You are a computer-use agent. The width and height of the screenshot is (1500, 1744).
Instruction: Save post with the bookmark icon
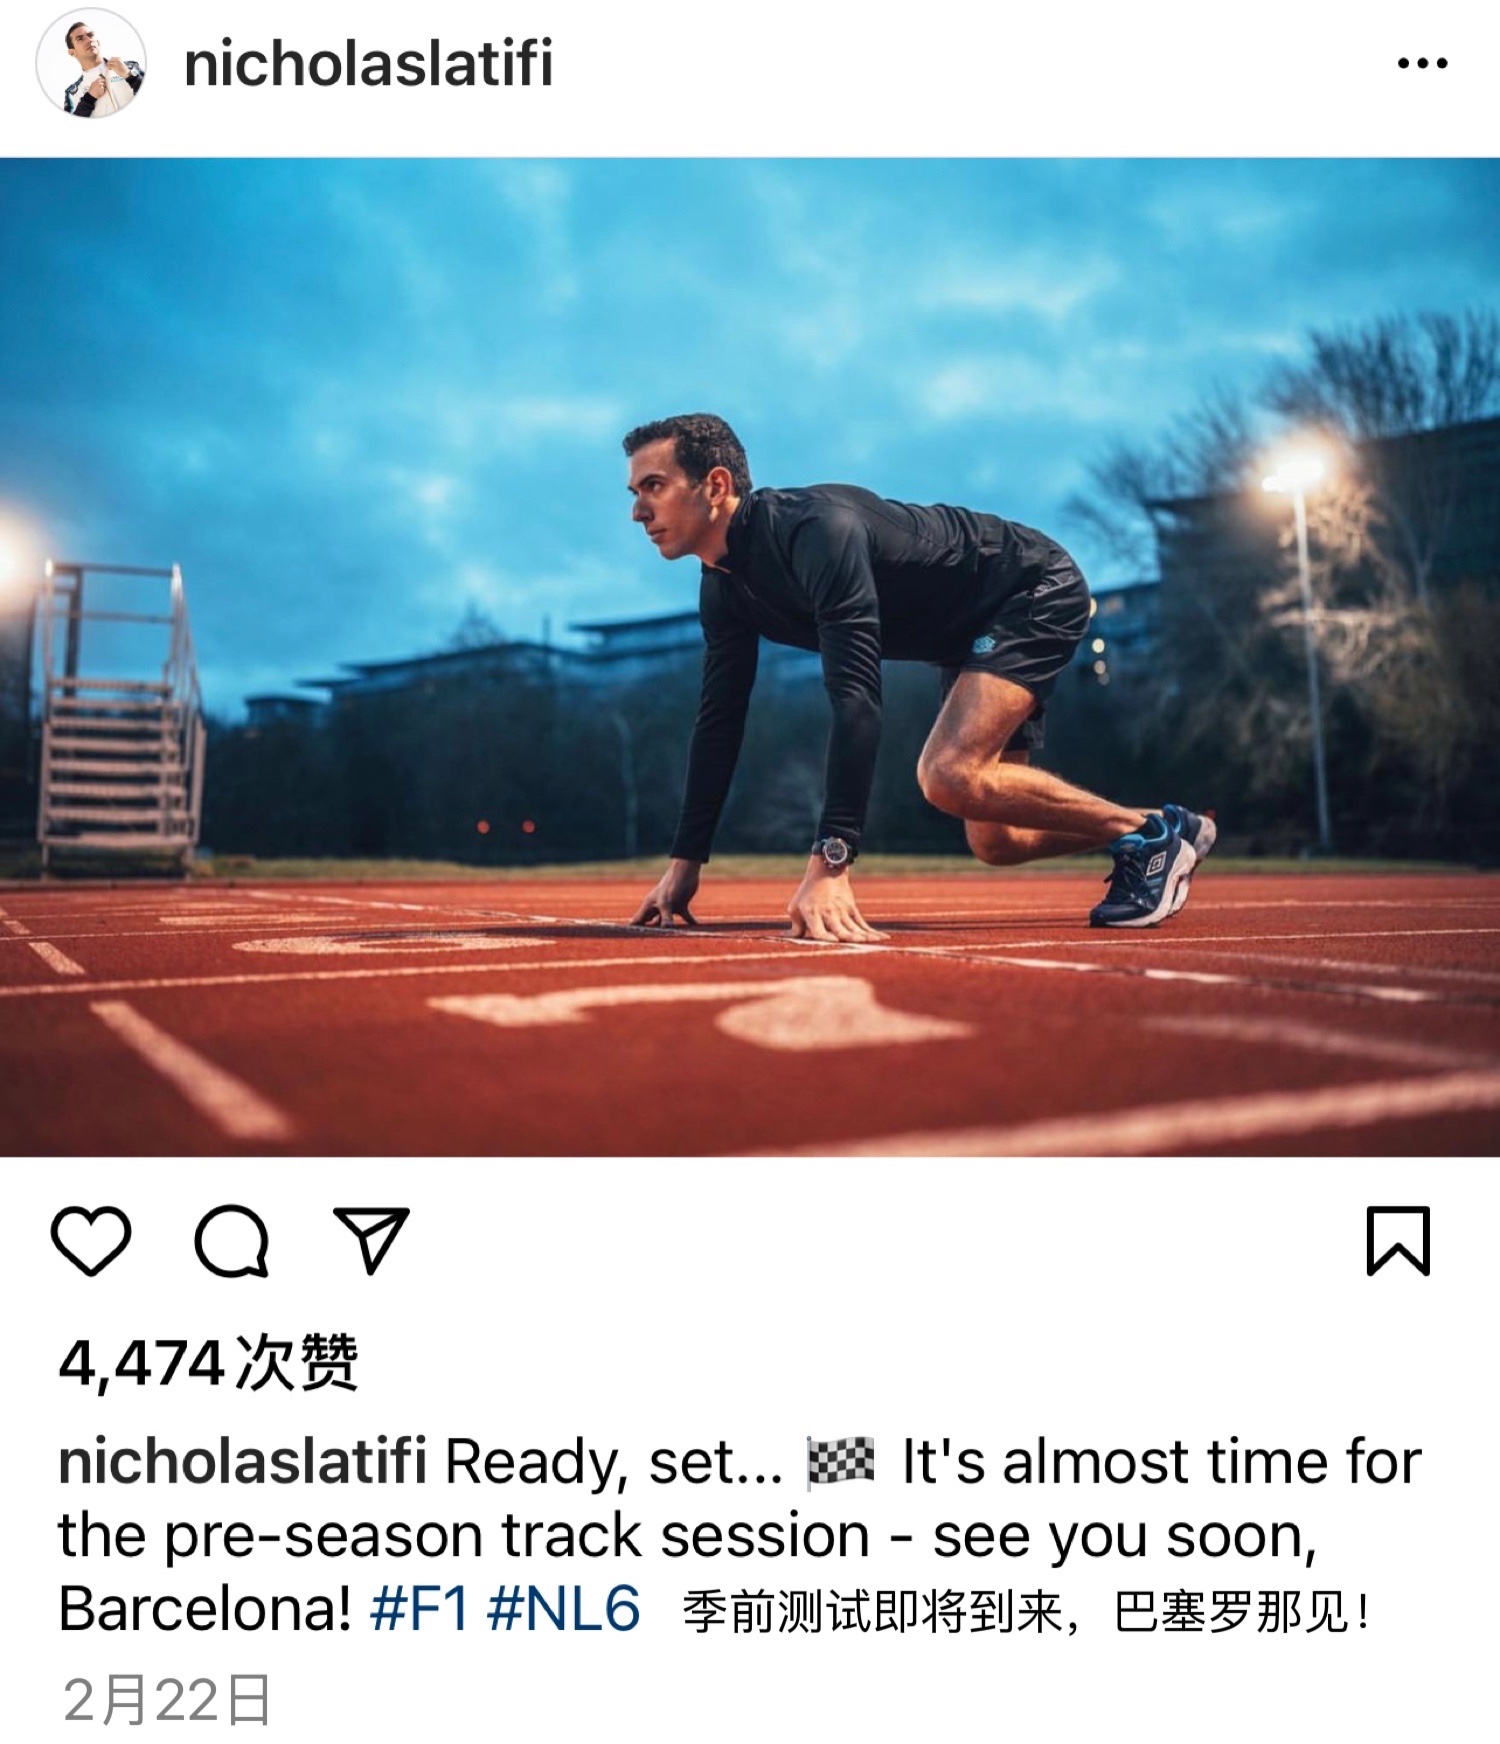(1398, 1240)
